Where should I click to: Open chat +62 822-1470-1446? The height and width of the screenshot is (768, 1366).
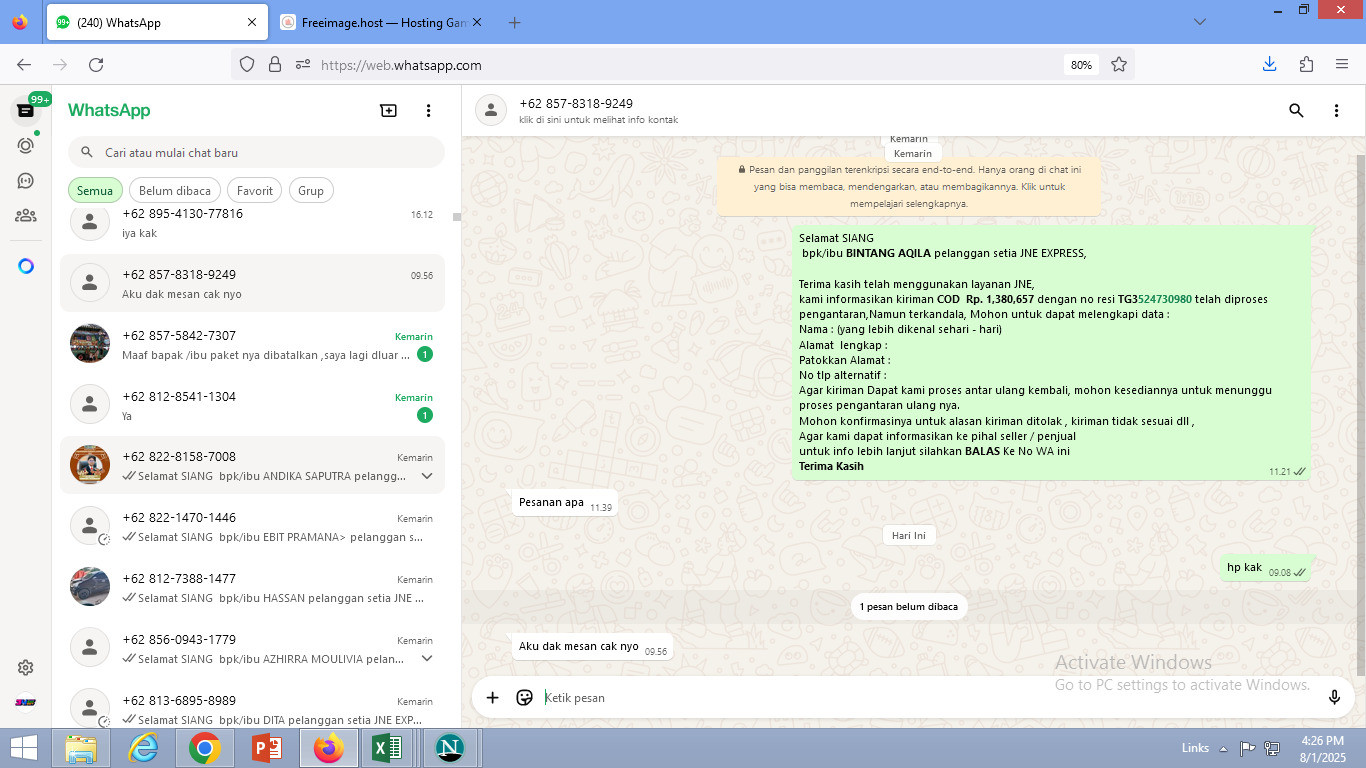tap(252, 527)
